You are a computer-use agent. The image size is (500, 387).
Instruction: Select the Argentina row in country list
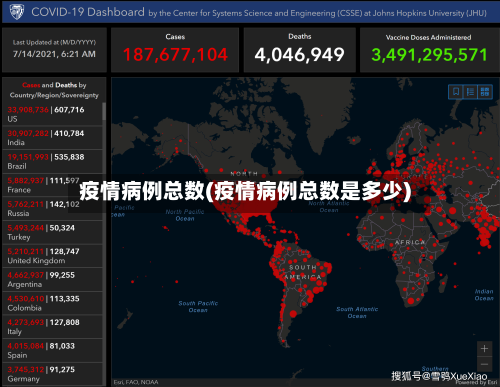coord(52,280)
